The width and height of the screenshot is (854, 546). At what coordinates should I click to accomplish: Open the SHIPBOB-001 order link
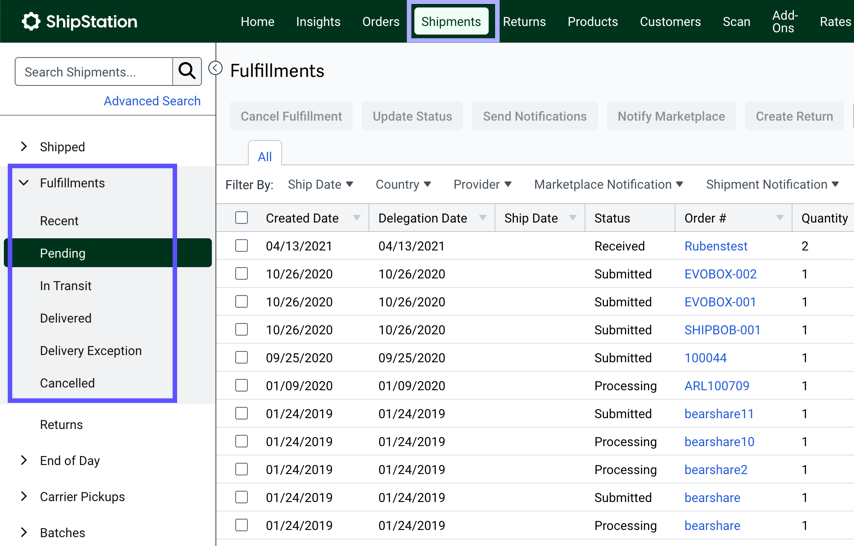click(x=722, y=330)
